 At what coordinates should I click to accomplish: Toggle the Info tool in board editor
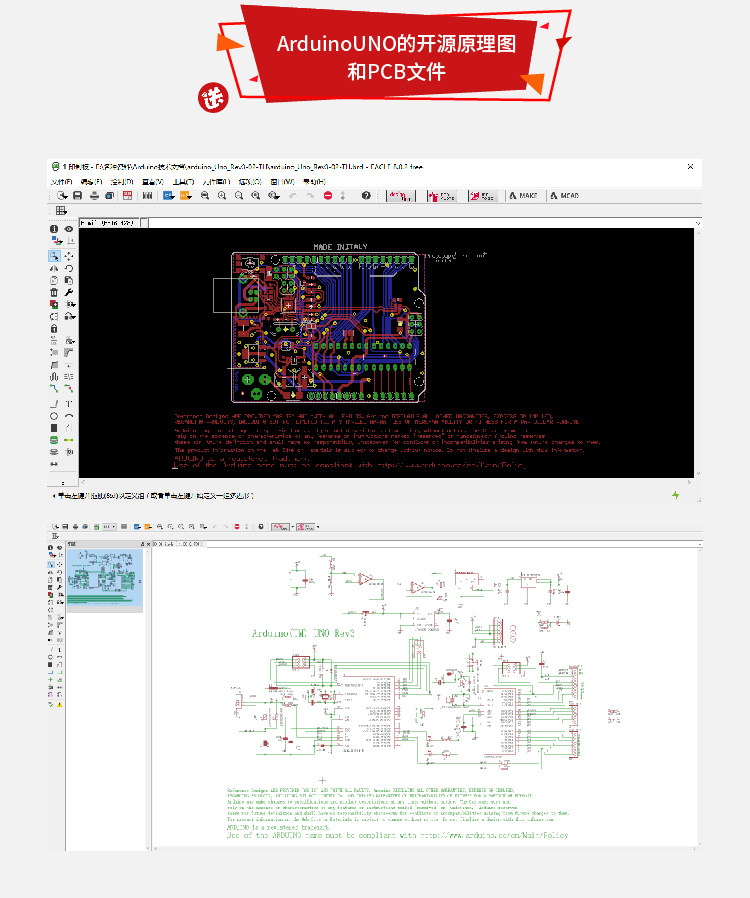(54, 229)
